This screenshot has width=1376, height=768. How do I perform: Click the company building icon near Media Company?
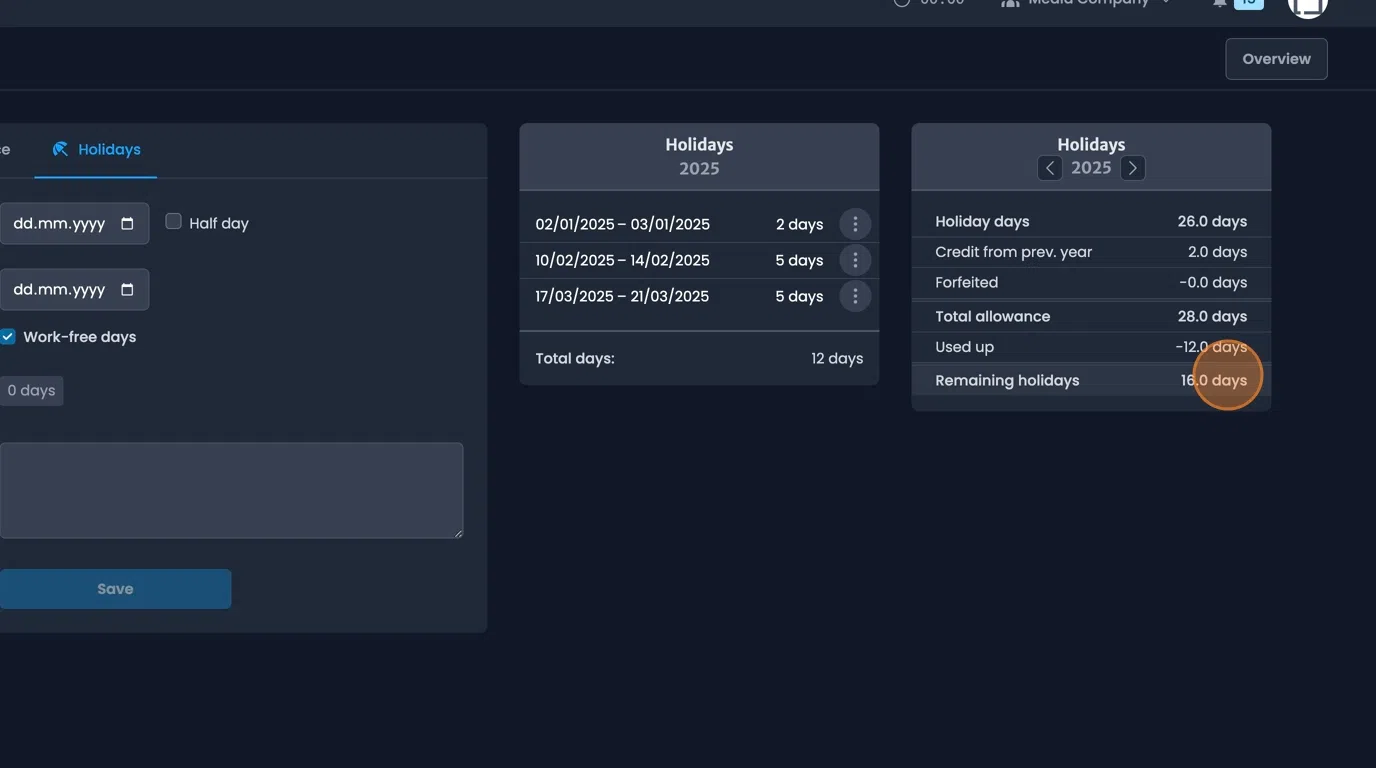click(x=1010, y=2)
